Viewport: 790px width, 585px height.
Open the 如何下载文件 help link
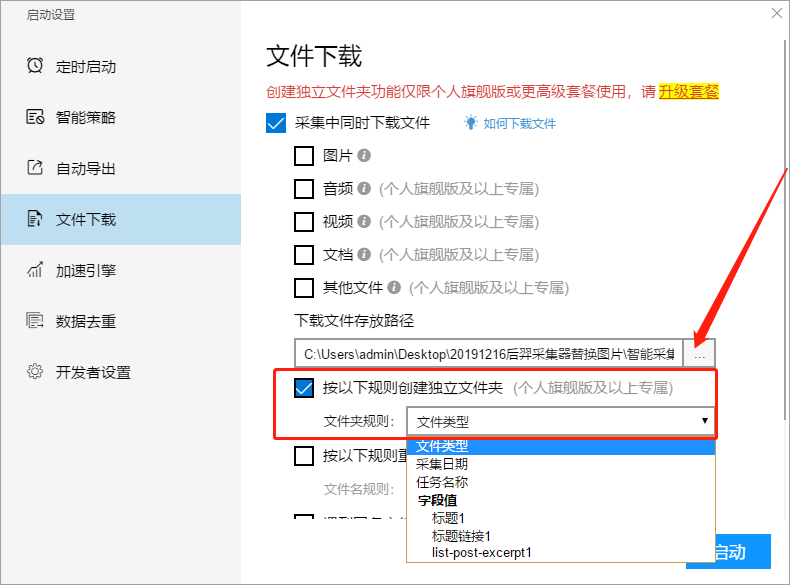pyautogui.click(x=519, y=123)
